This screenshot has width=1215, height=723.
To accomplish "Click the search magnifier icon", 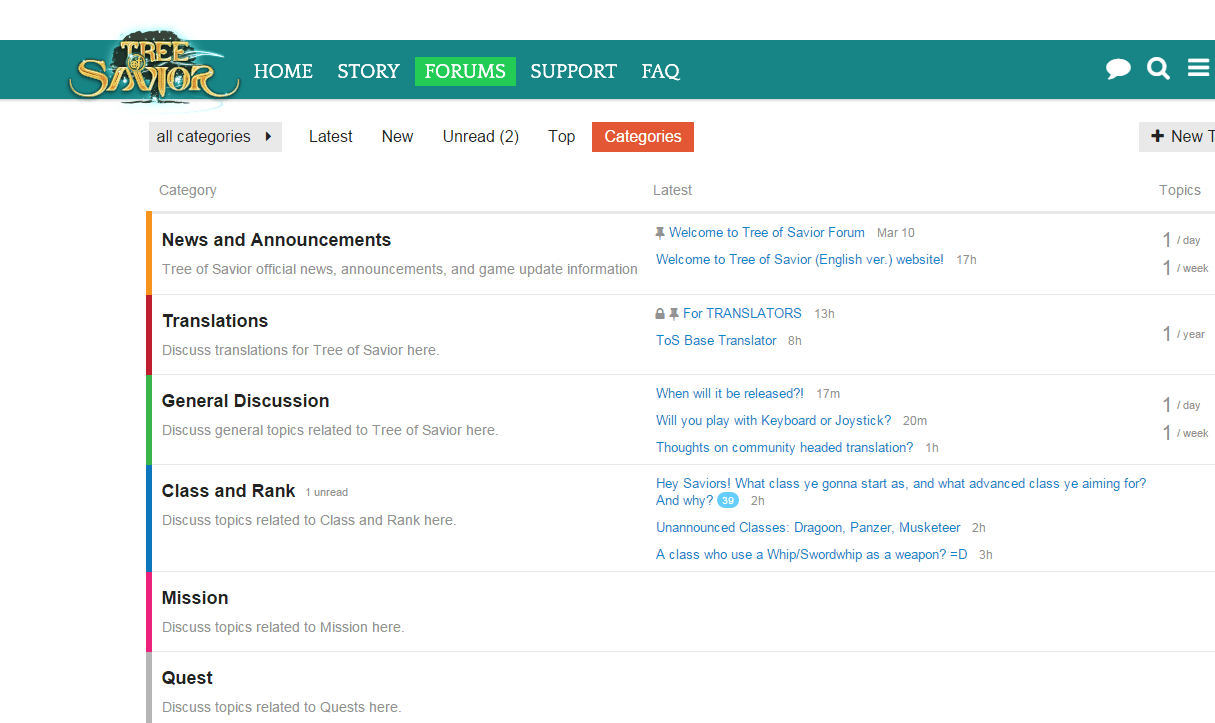I will click(x=1158, y=69).
